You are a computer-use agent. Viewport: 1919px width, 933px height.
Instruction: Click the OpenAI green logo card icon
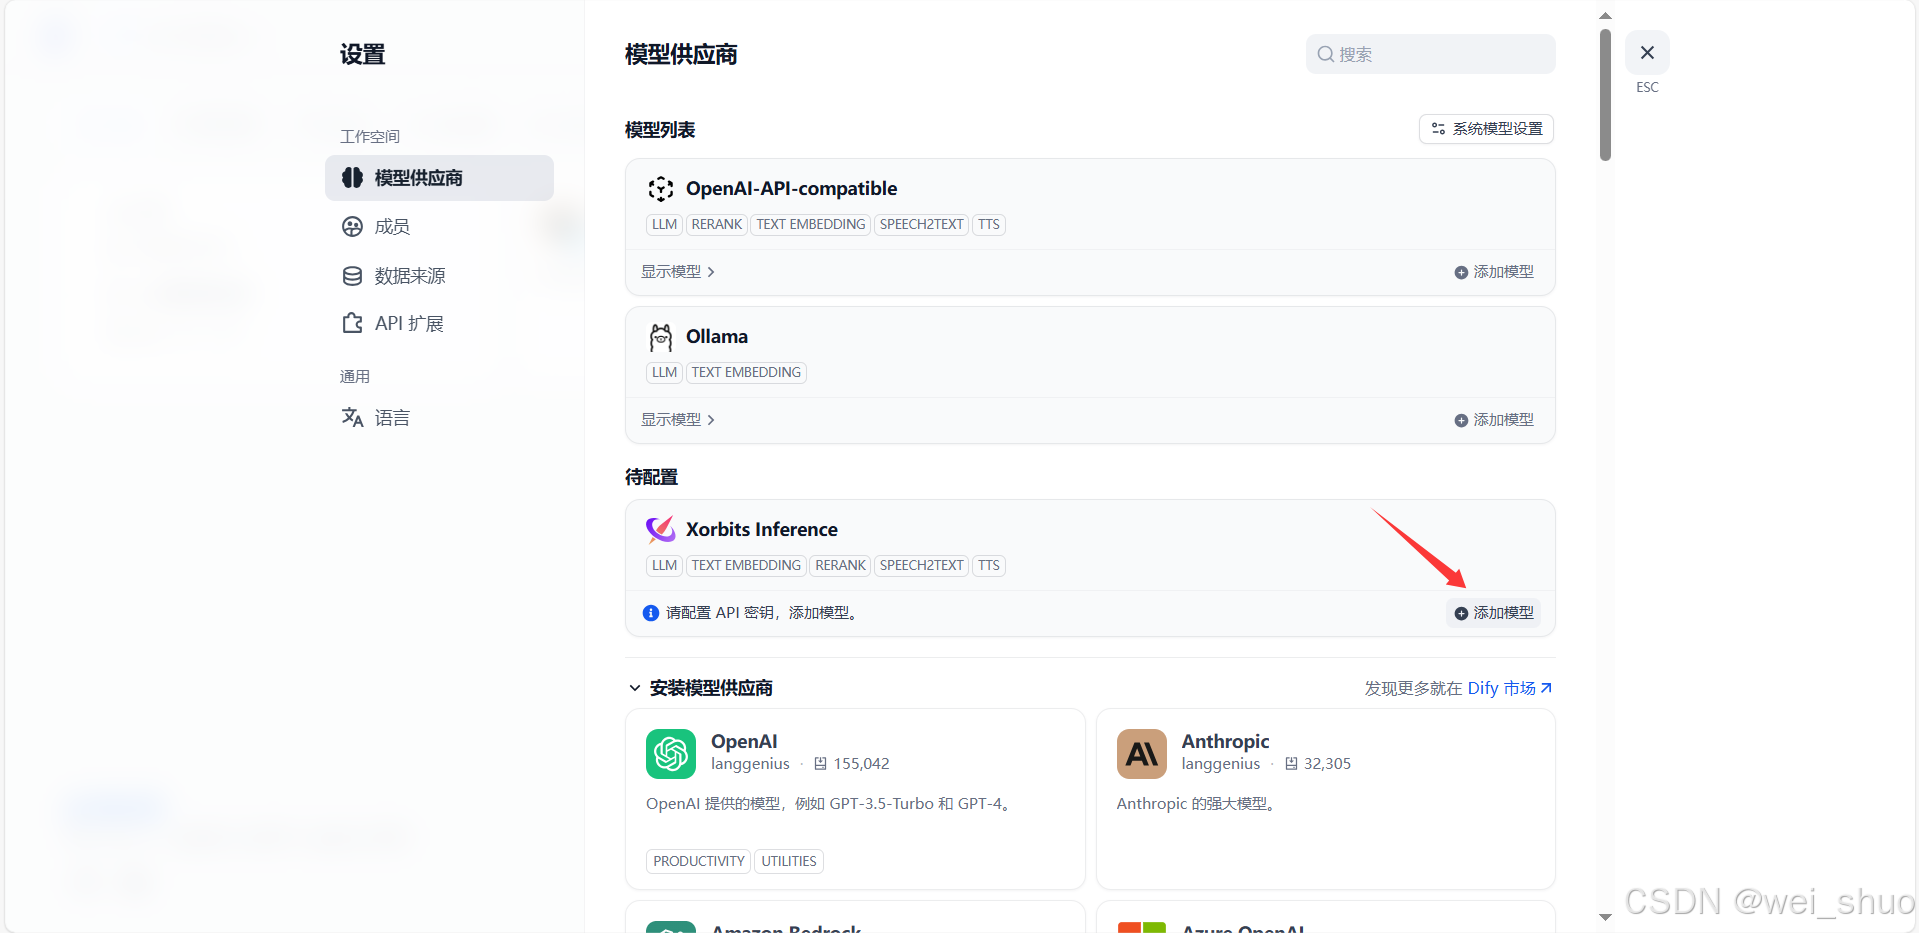671,754
